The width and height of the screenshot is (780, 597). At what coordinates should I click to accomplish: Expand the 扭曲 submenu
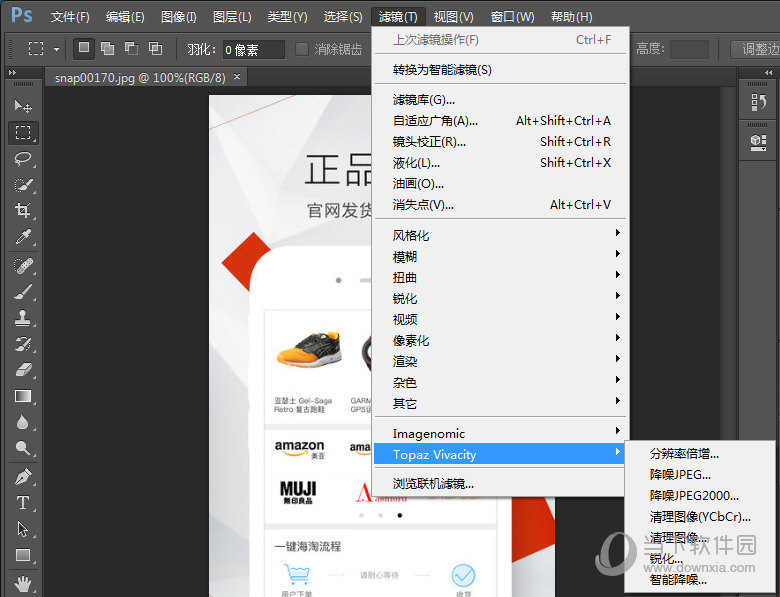coord(499,277)
